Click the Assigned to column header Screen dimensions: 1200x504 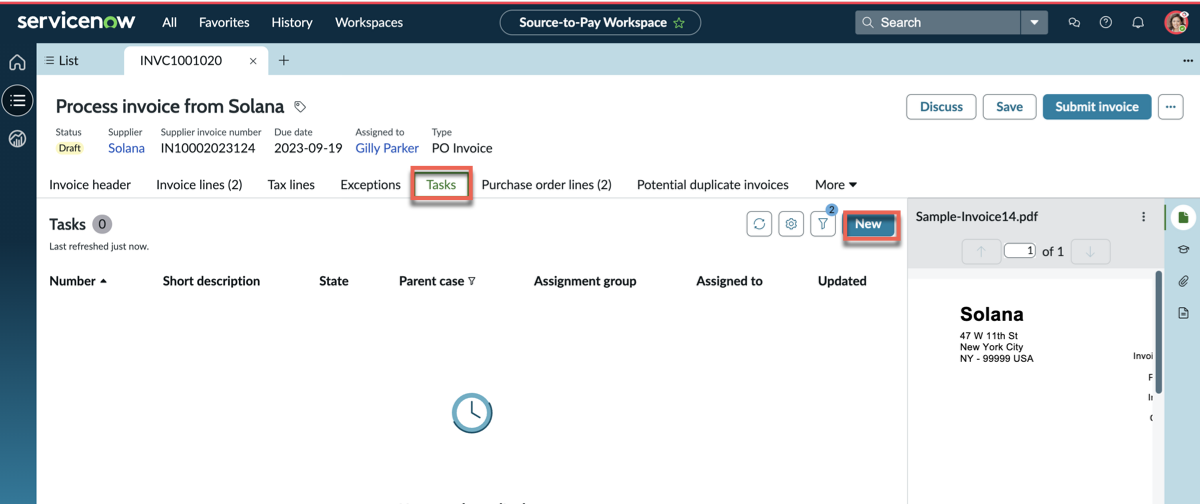click(x=729, y=281)
